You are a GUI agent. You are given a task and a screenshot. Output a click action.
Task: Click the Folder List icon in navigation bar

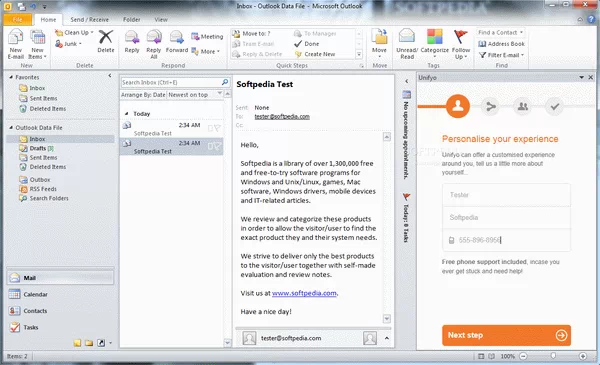[89, 343]
